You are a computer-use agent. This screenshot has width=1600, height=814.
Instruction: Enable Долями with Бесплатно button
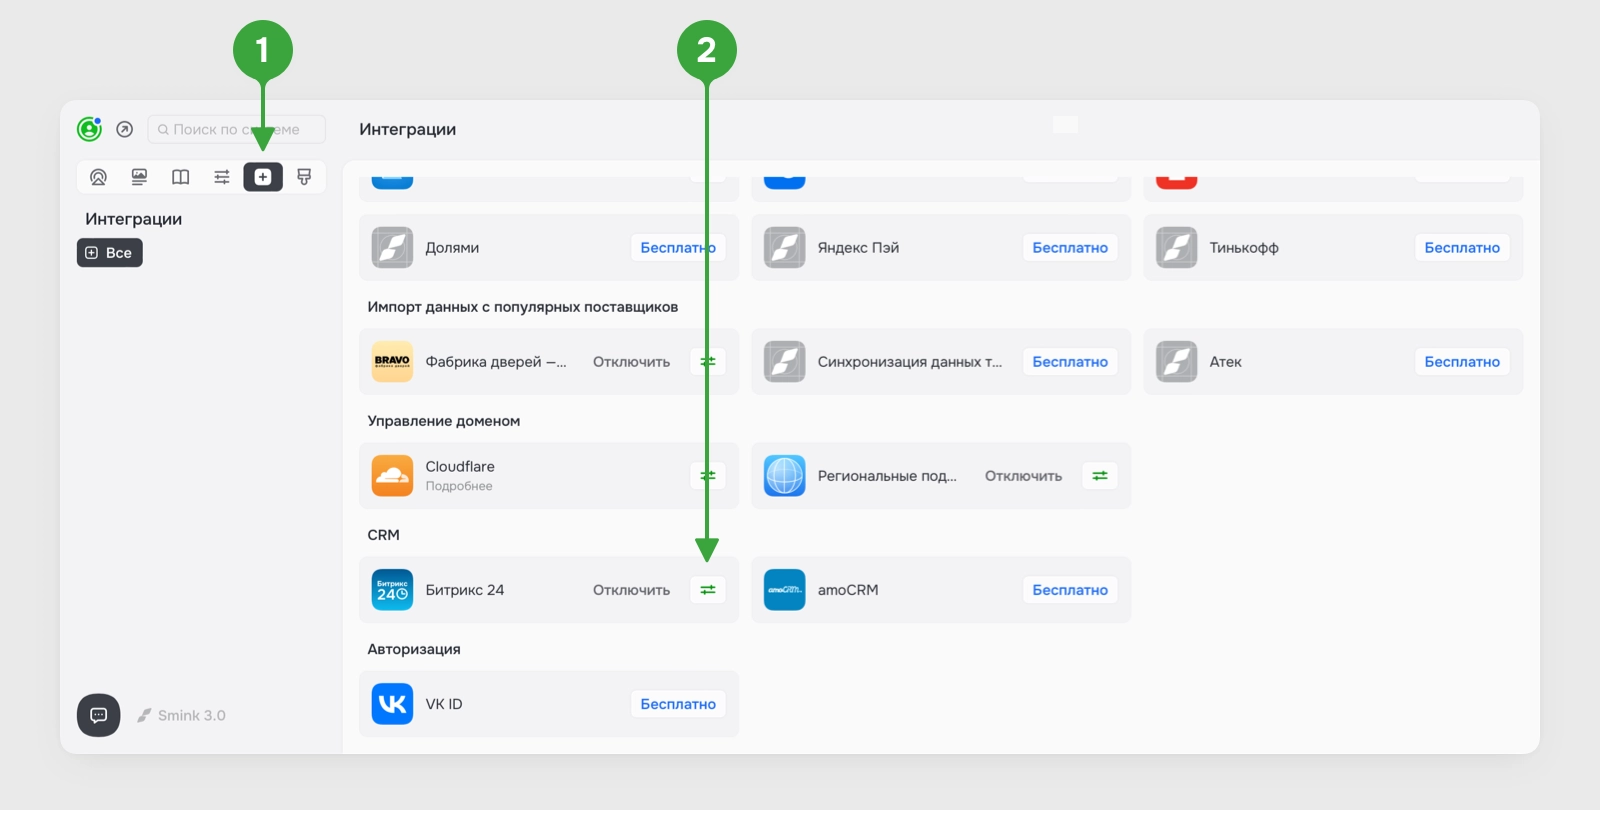click(678, 248)
